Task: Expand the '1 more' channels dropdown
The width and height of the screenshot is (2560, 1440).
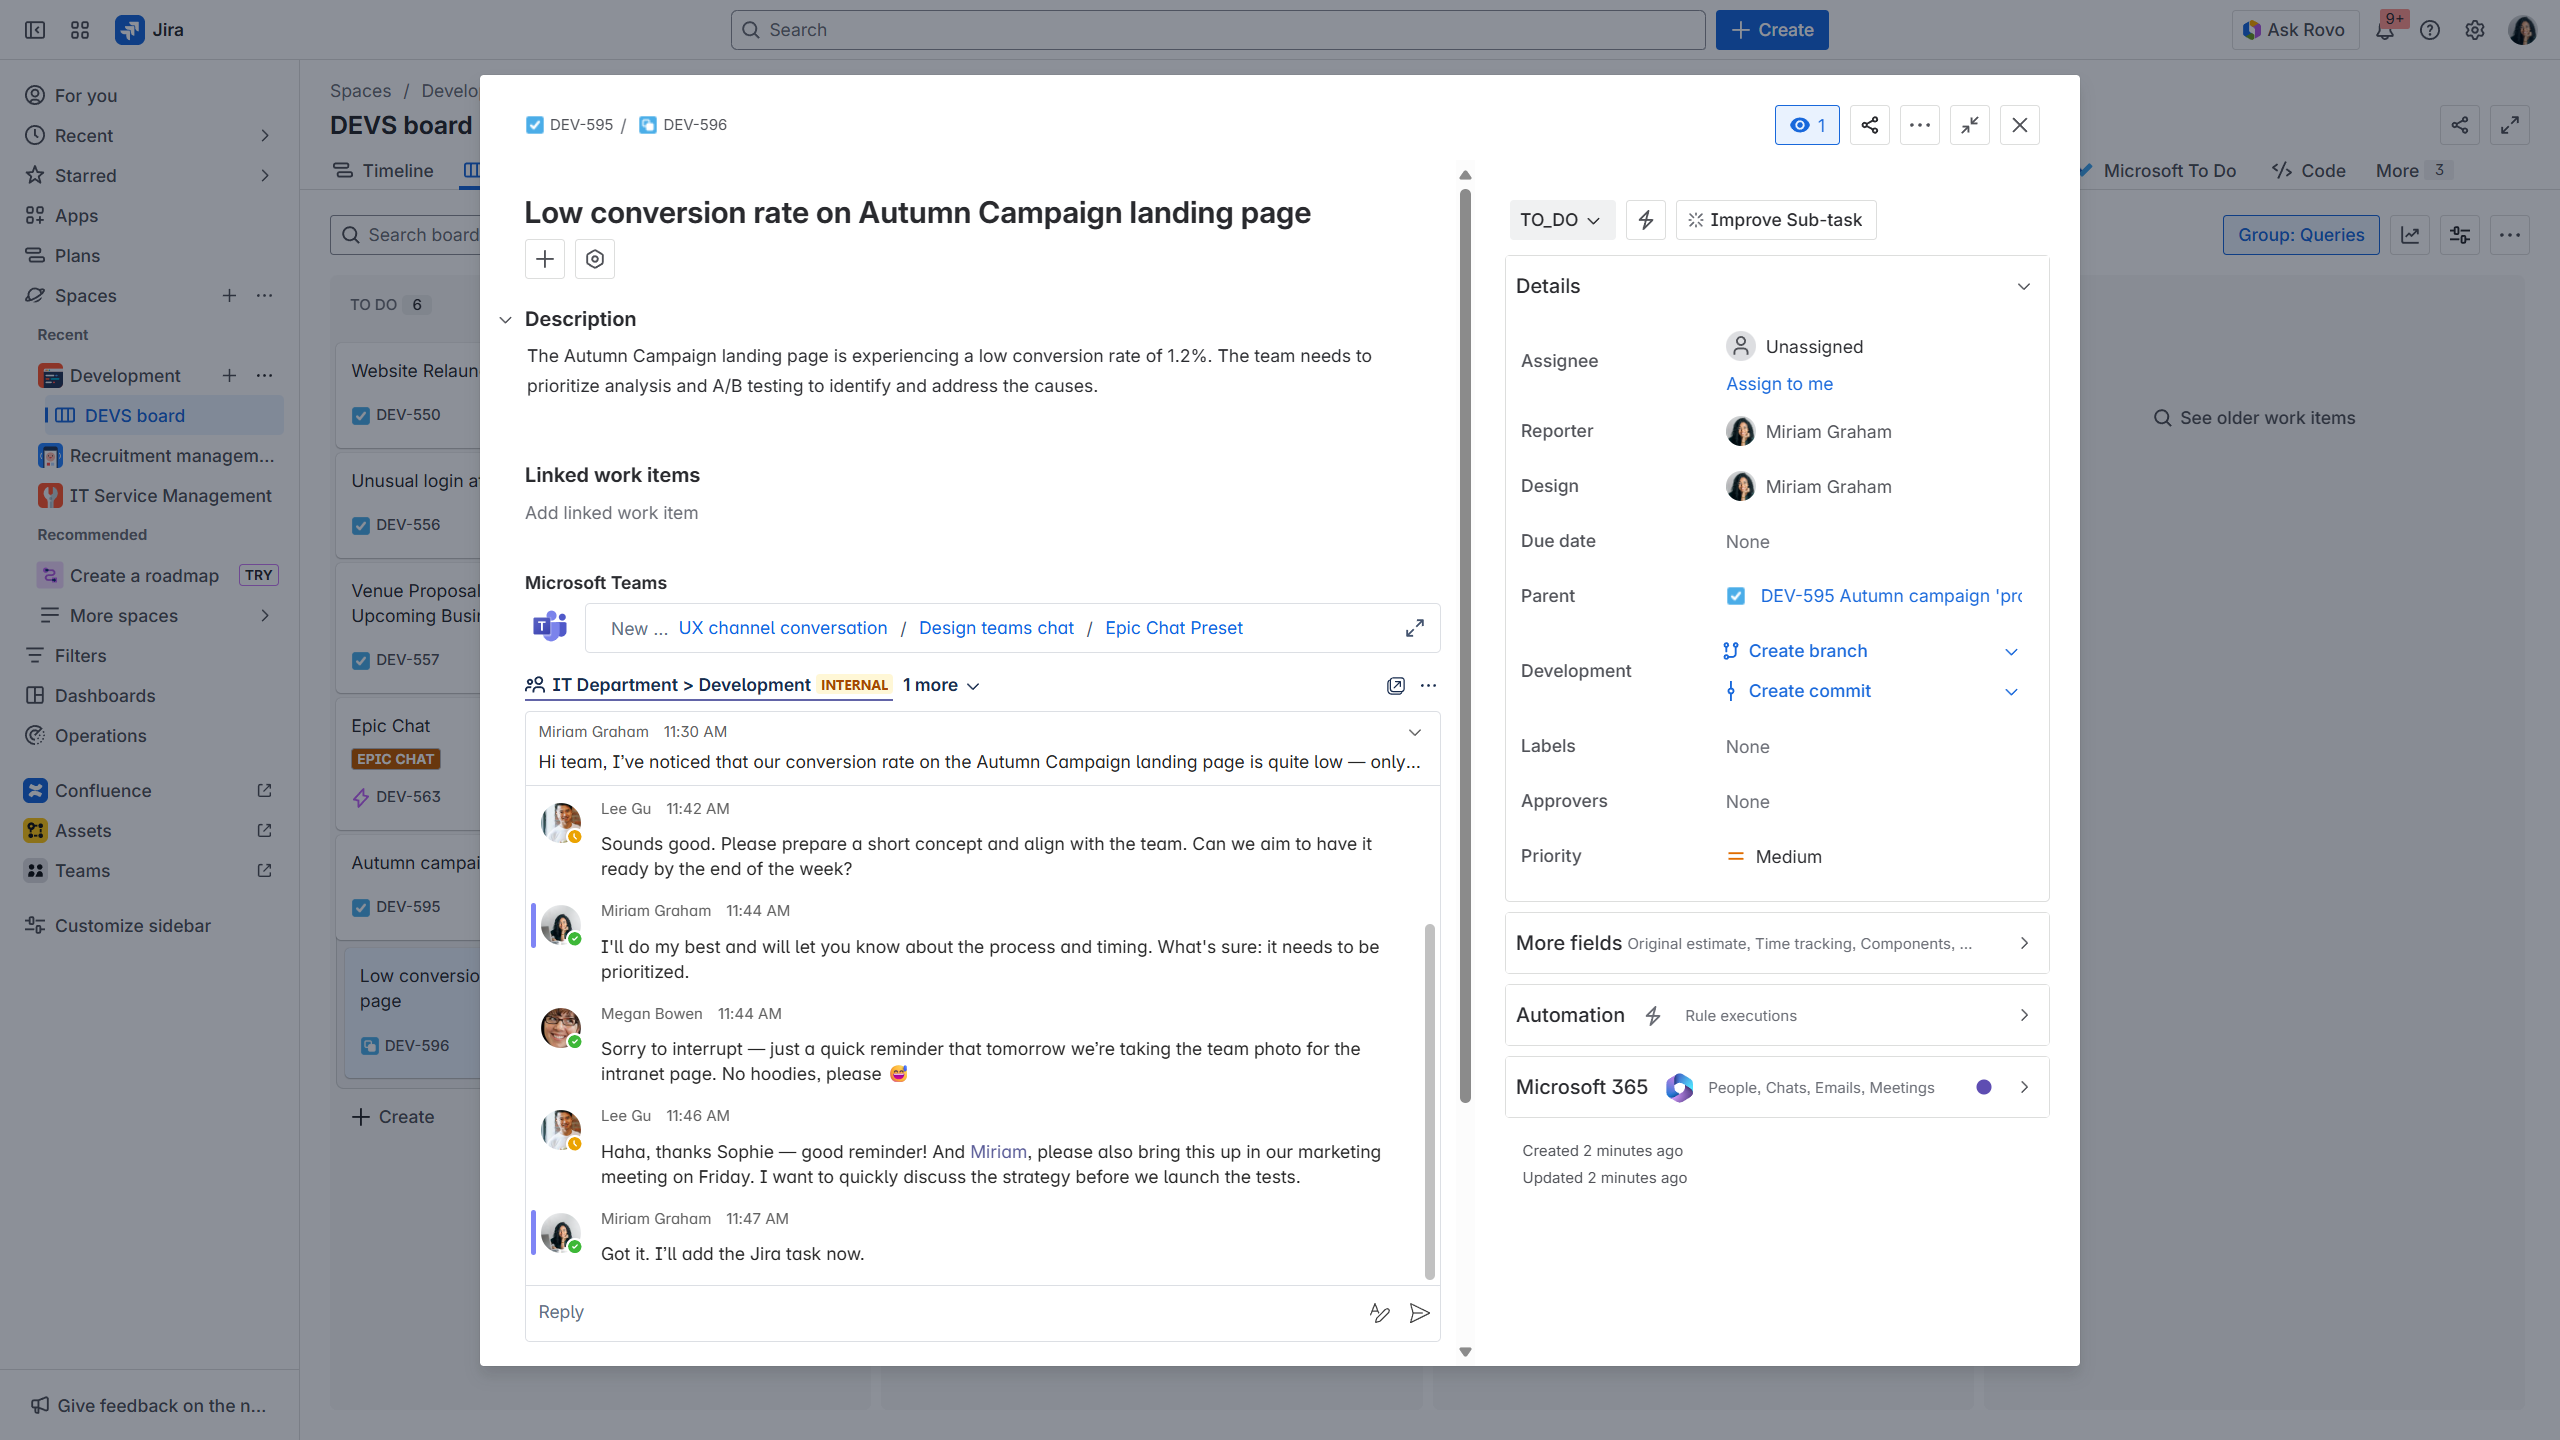Action: pyautogui.click(x=941, y=686)
